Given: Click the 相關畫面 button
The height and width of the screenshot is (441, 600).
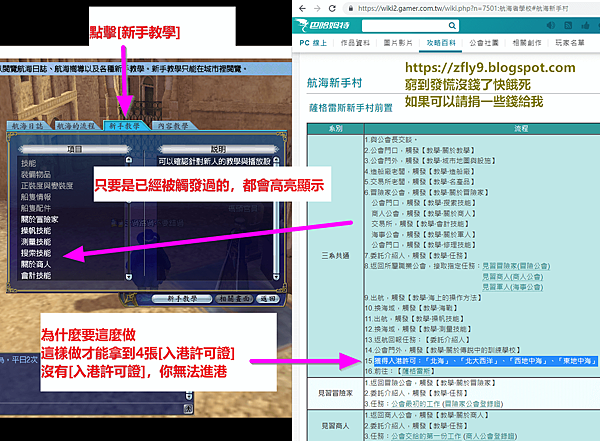Looking at the screenshot, I should click(234, 299).
